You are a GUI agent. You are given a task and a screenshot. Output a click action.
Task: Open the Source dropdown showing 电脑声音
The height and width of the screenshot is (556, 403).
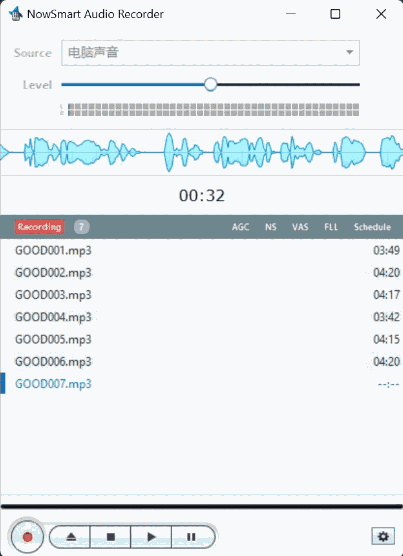[x=210, y=53]
